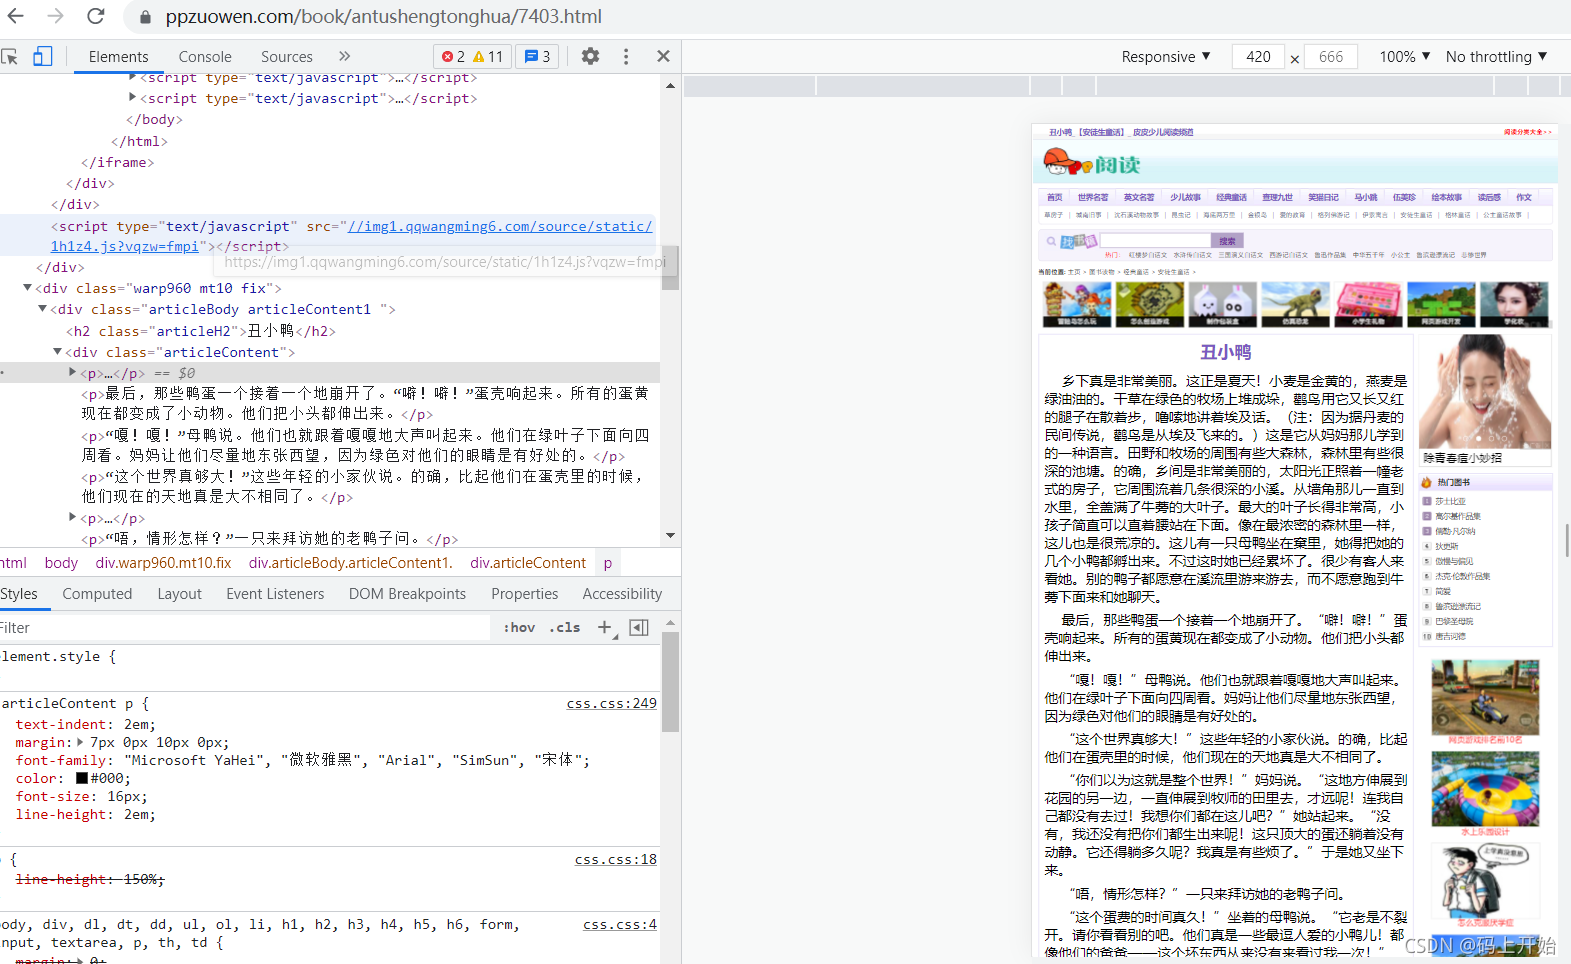
Task: Toggle the :hov element state panel
Action: point(519,628)
